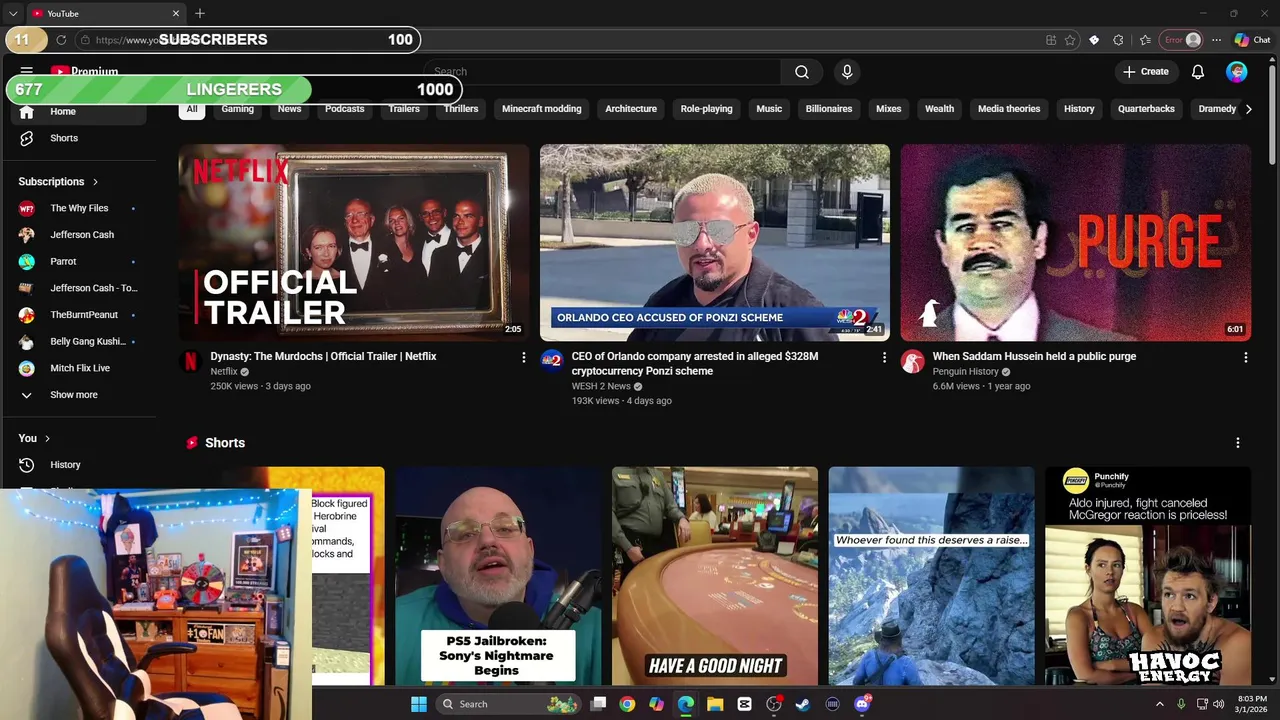Open the Windows taskbar Search box

click(x=510, y=704)
